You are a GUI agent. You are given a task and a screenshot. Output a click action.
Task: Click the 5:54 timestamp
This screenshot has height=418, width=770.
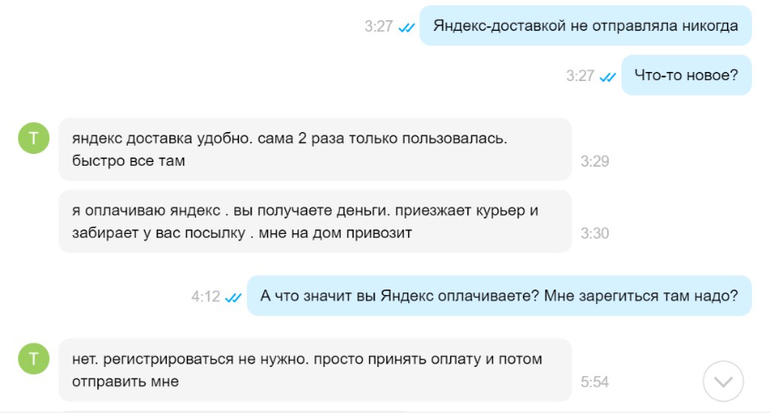(595, 382)
